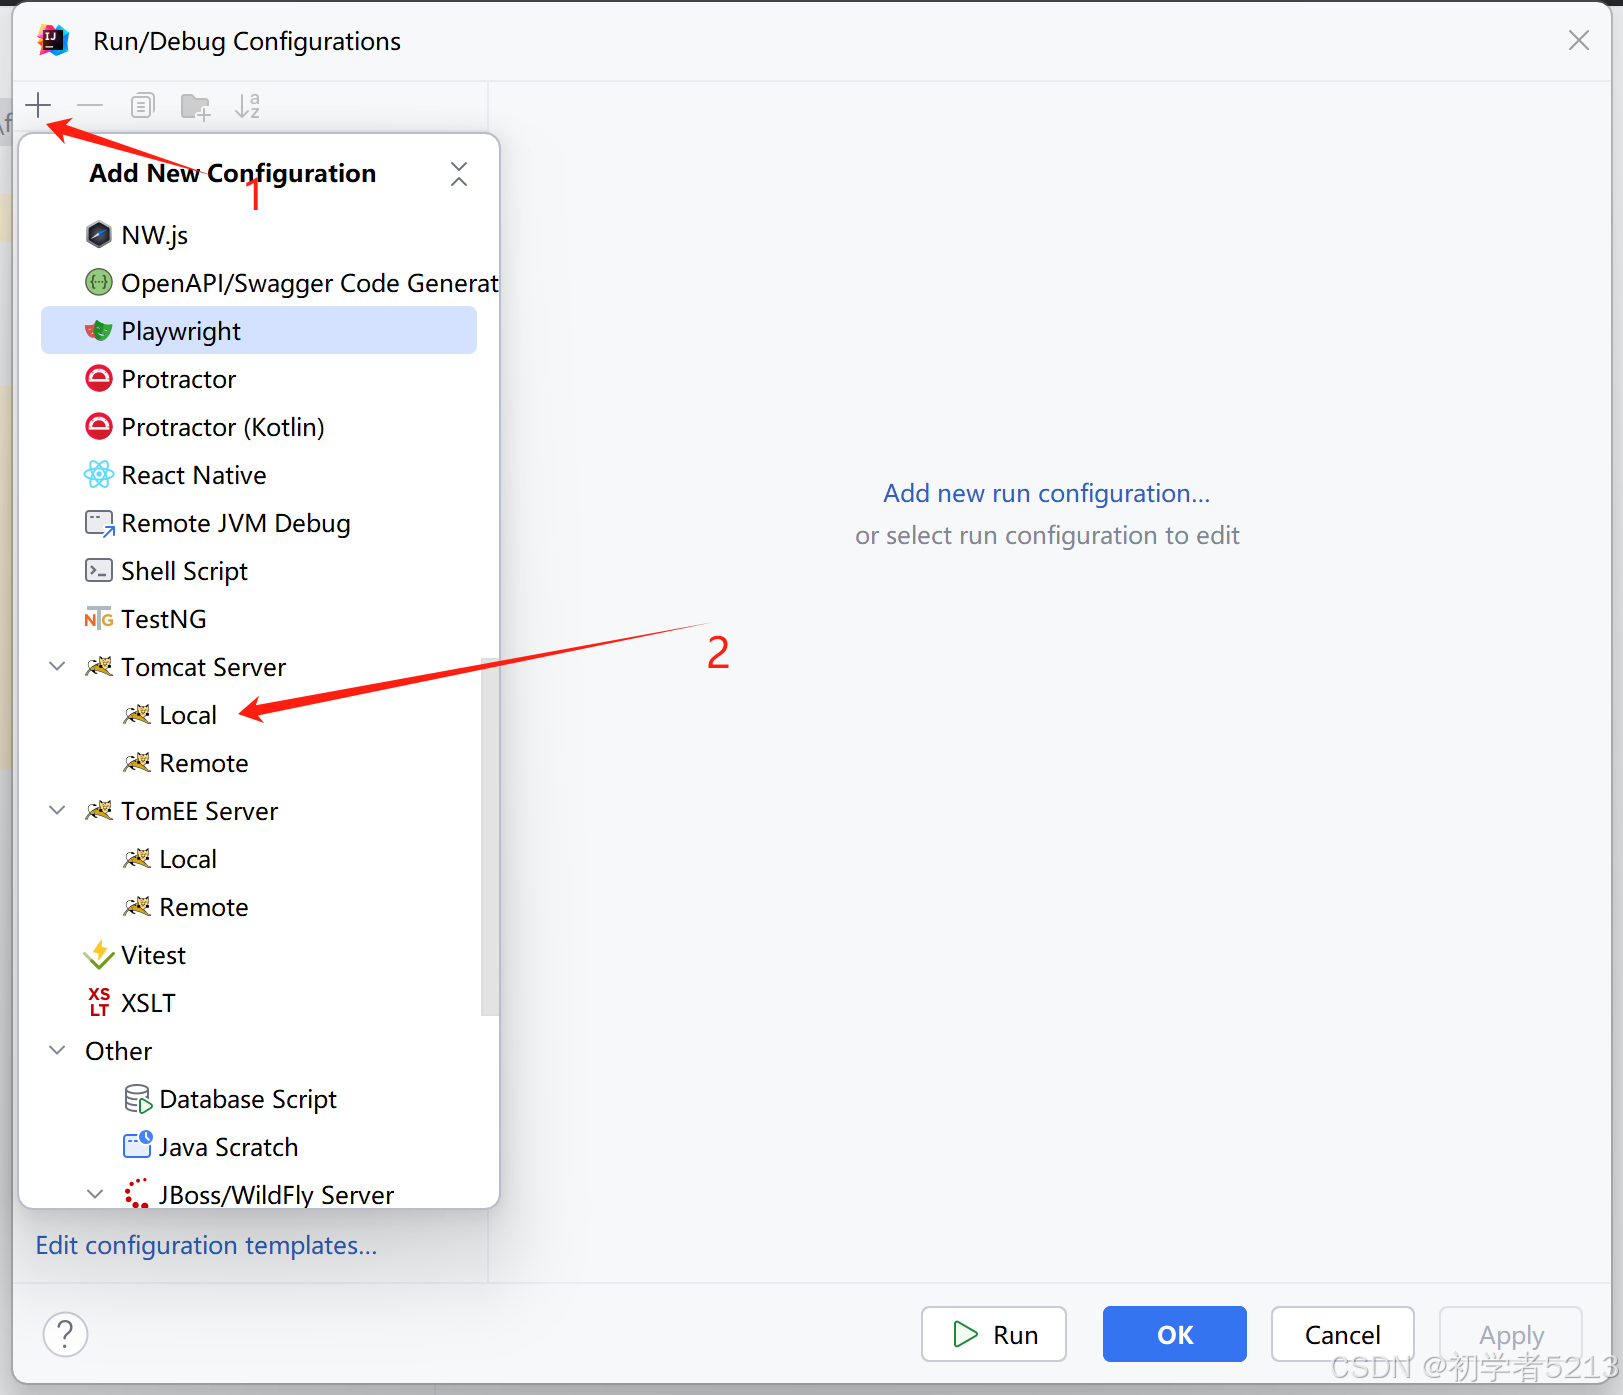
Task: Choose the Shell Script configuration type
Action: click(259, 571)
